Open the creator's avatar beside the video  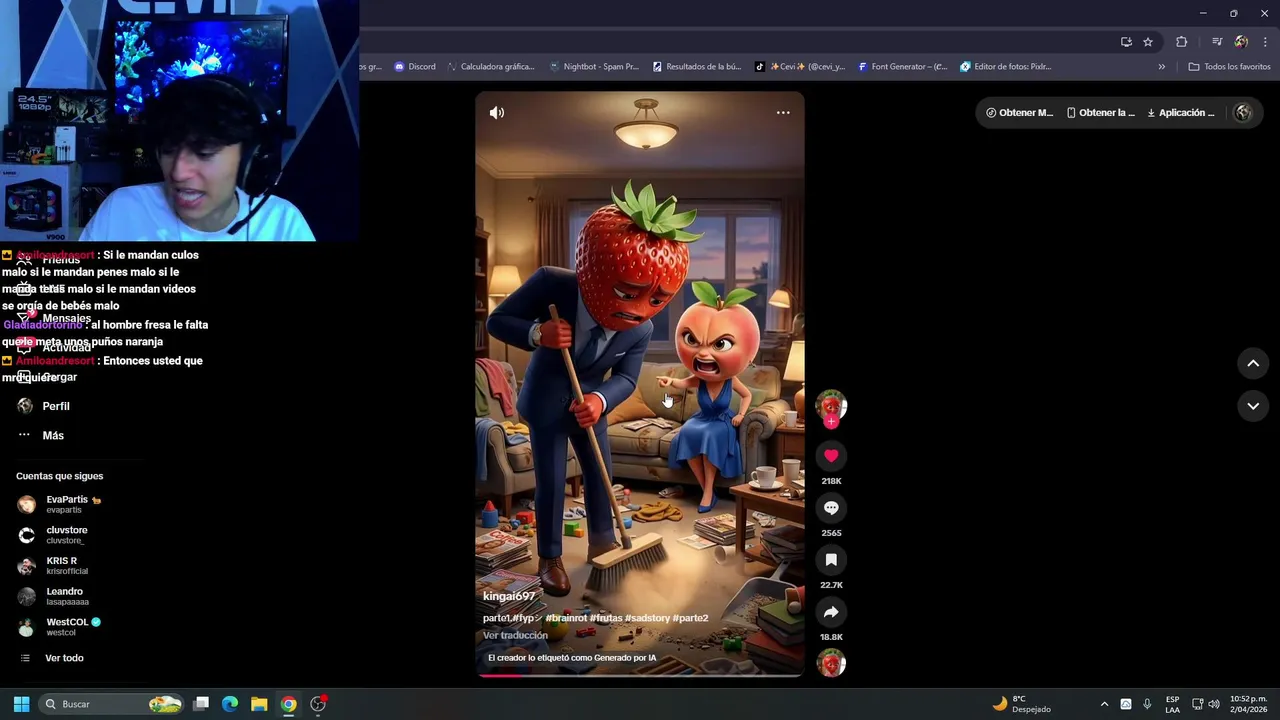point(831,404)
